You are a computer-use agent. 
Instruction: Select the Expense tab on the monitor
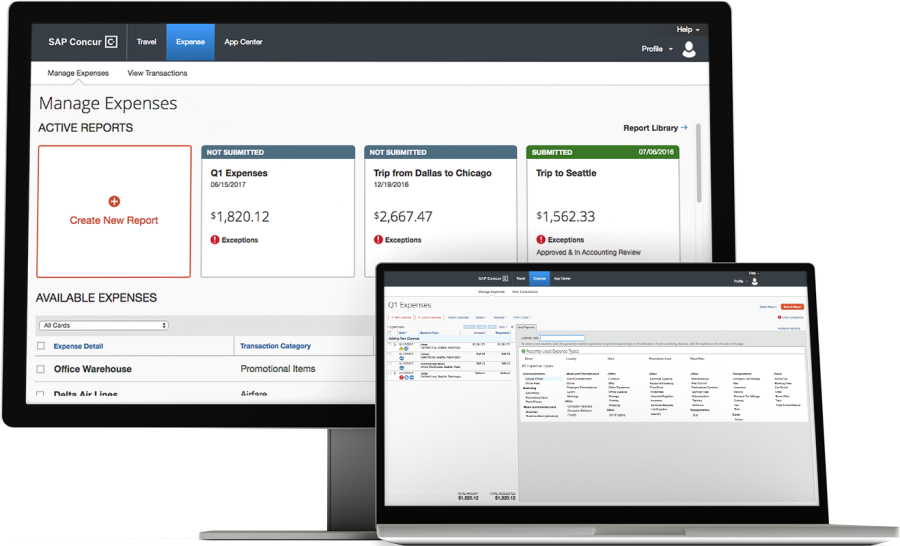tap(191, 42)
